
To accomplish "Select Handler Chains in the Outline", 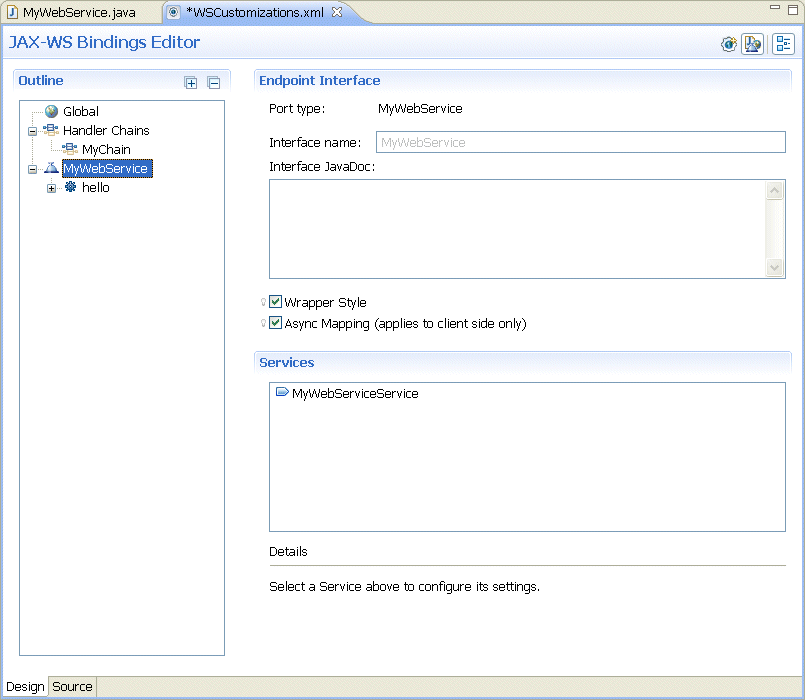I will click(106, 130).
